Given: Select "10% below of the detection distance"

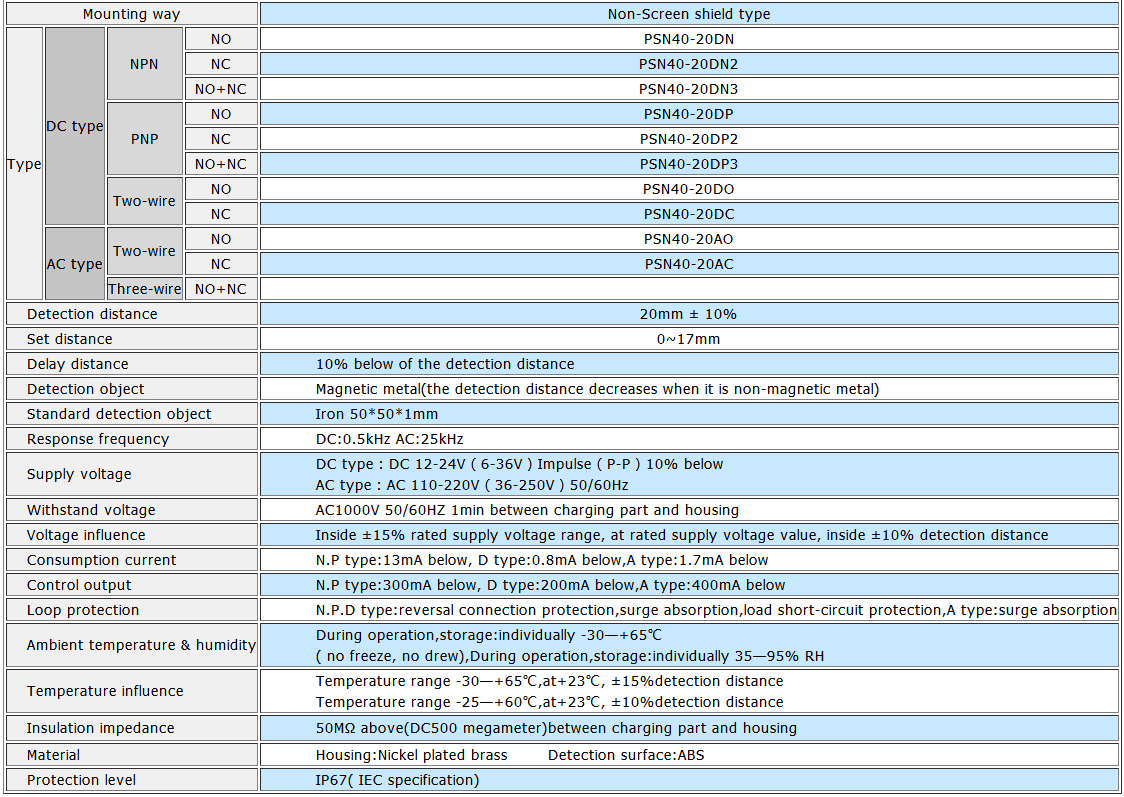Looking at the screenshot, I should pos(445,364).
